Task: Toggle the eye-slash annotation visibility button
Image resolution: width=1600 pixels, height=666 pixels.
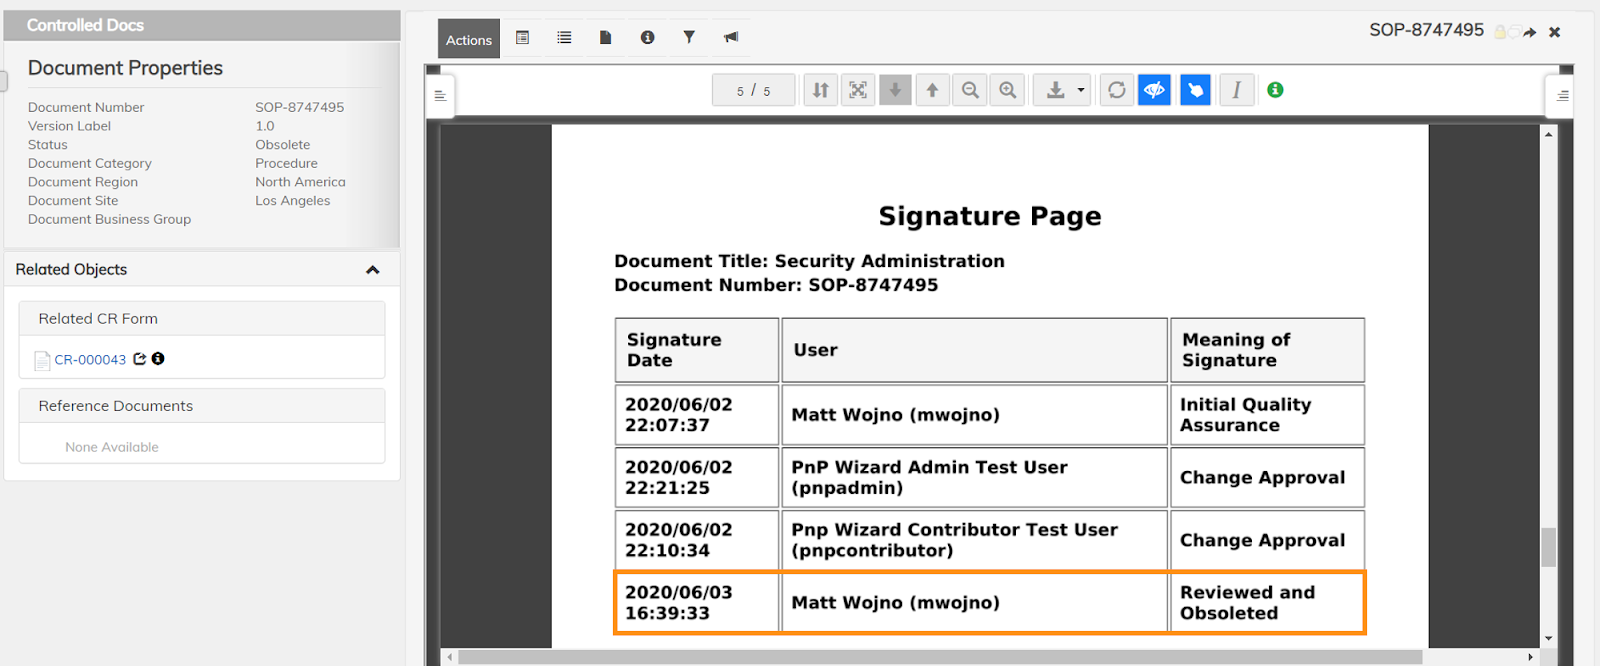Action: coord(1154,90)
